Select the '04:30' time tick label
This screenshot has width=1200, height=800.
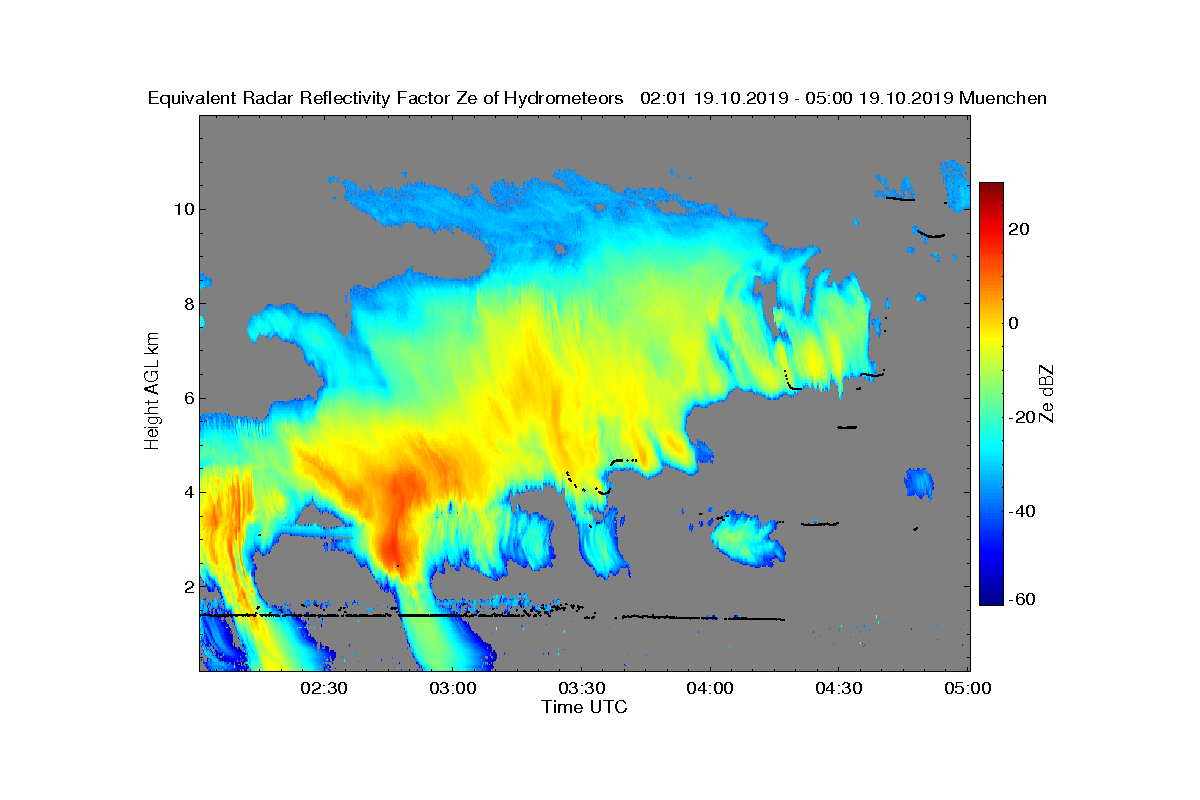click(839, 689)
